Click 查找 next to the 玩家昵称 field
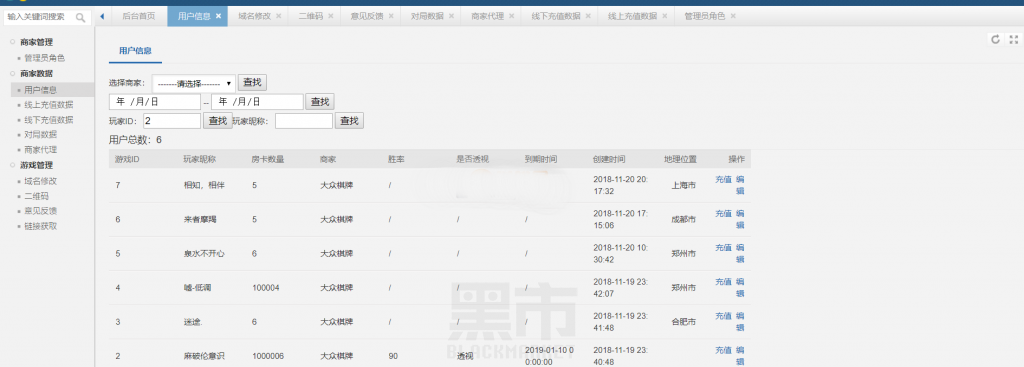 [x=349, y=121]
